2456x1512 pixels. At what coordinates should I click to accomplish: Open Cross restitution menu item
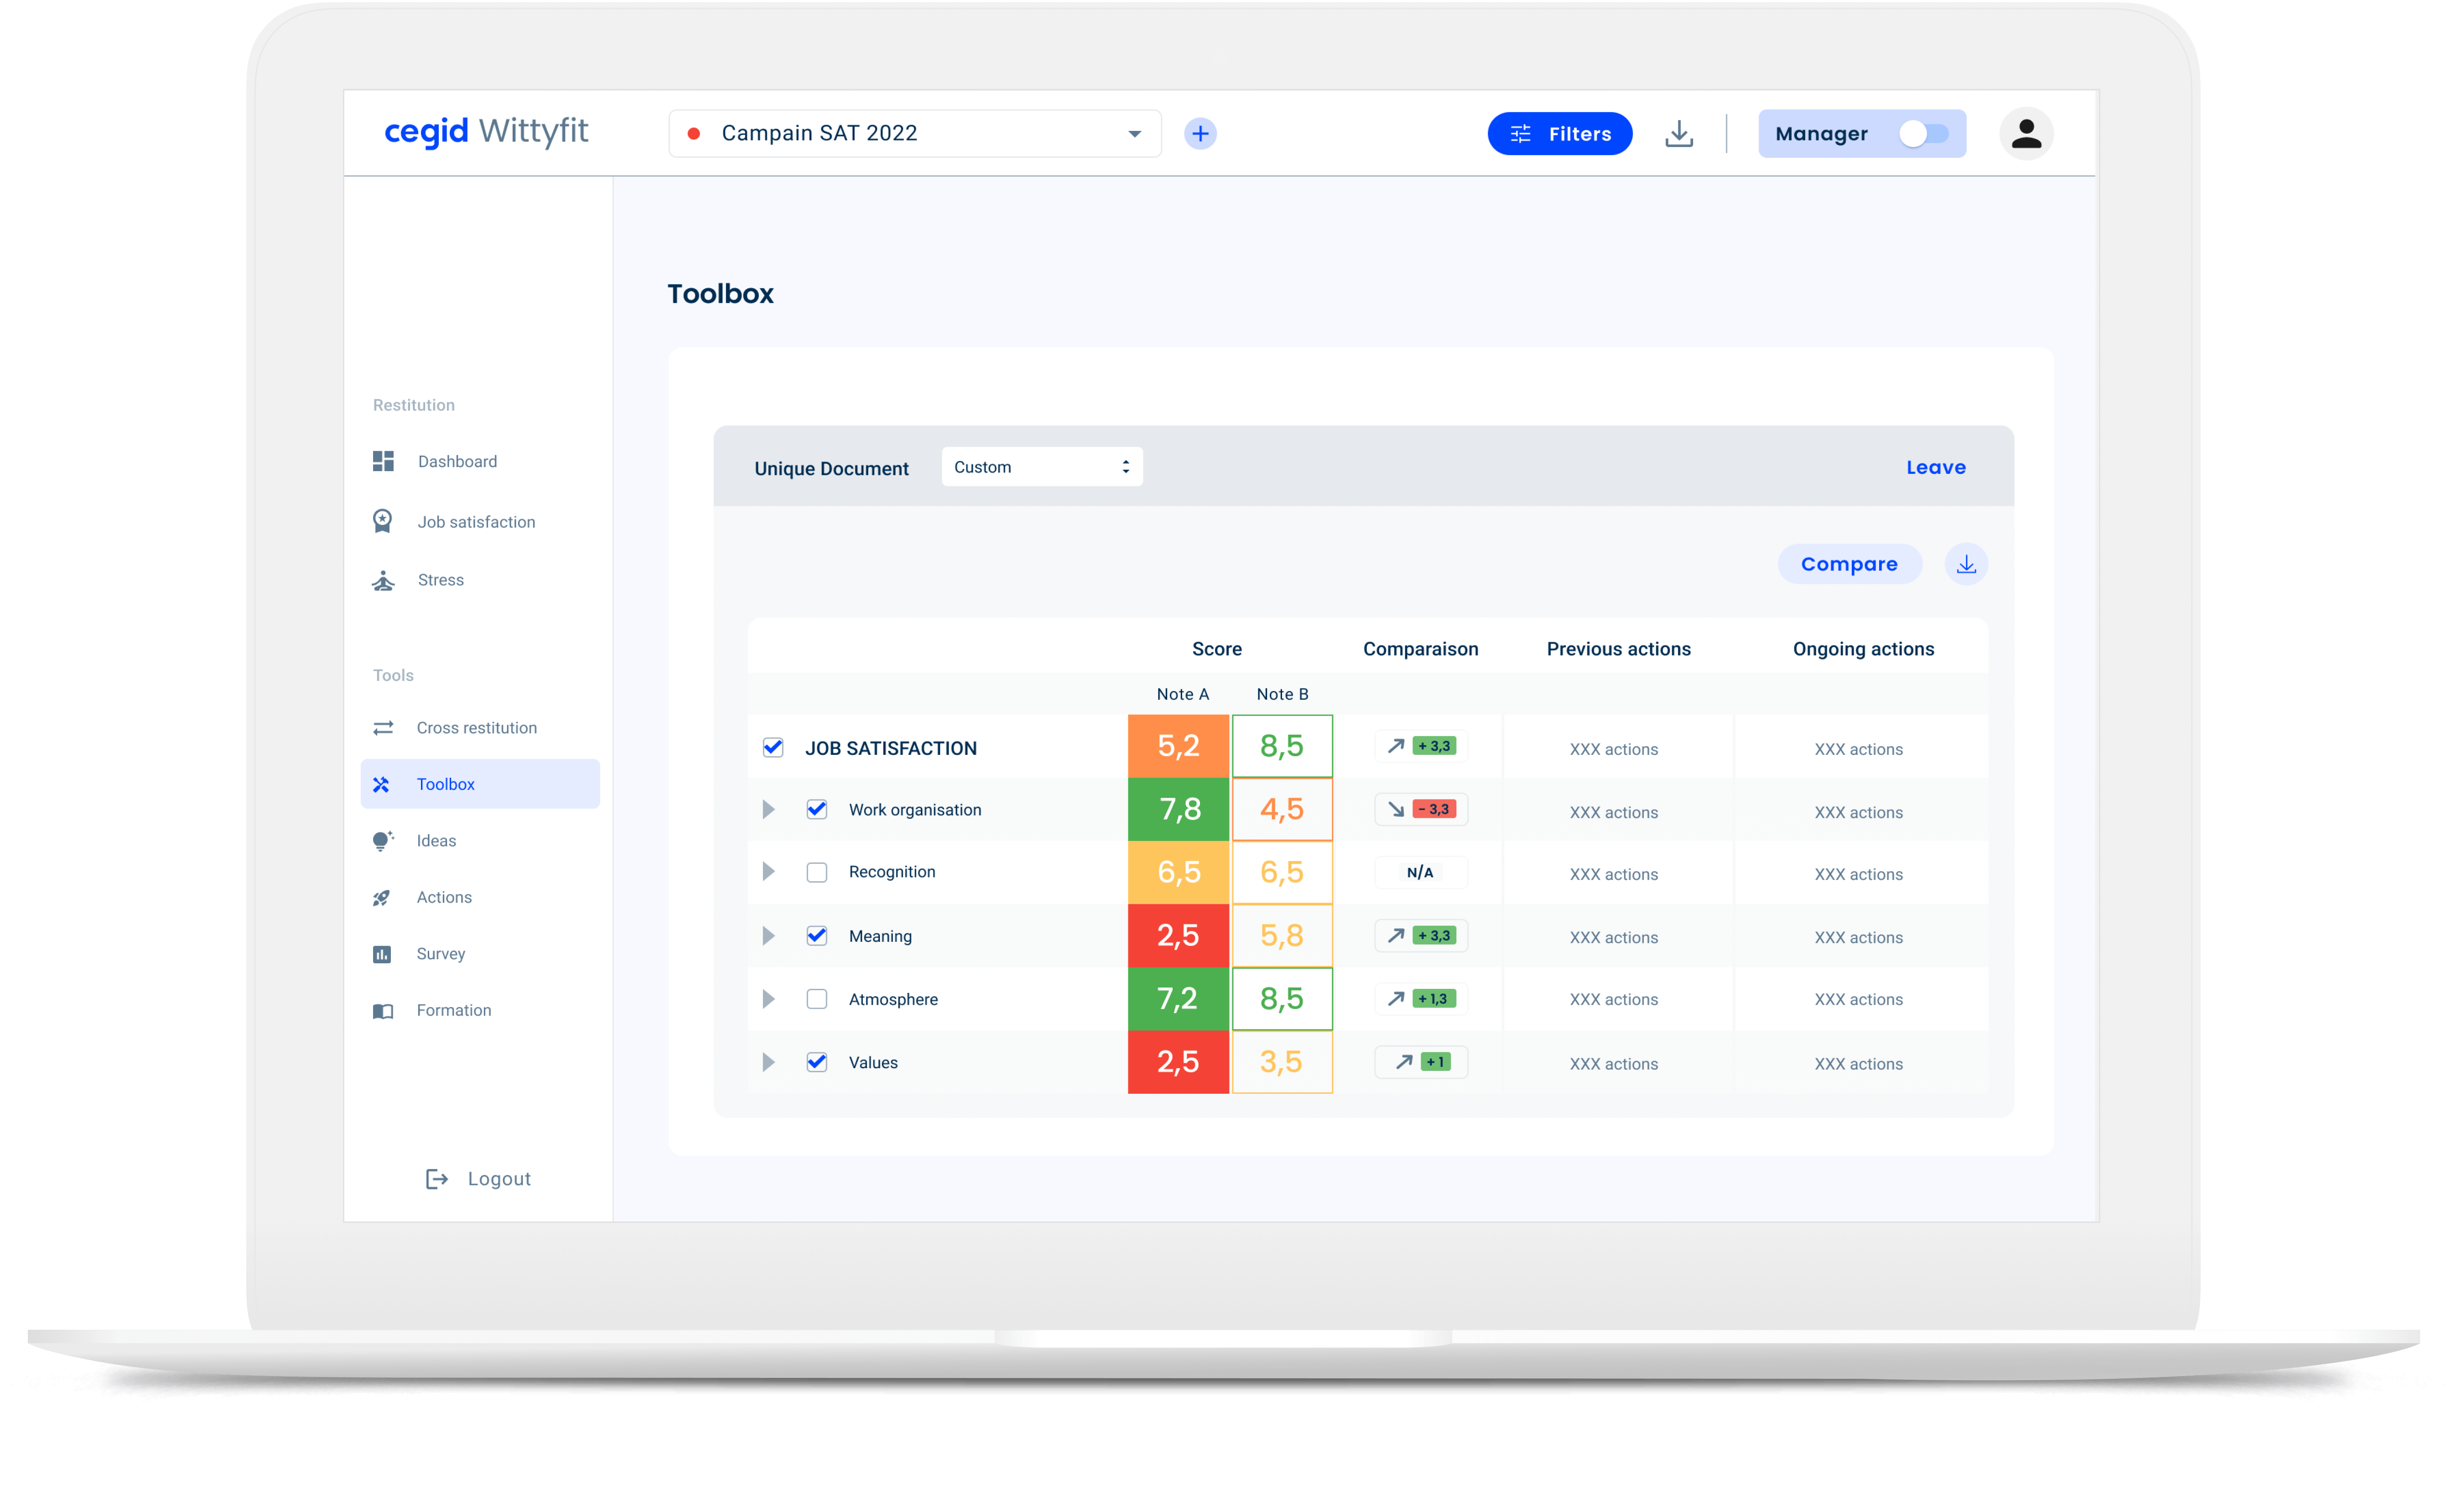click(476, 728)
